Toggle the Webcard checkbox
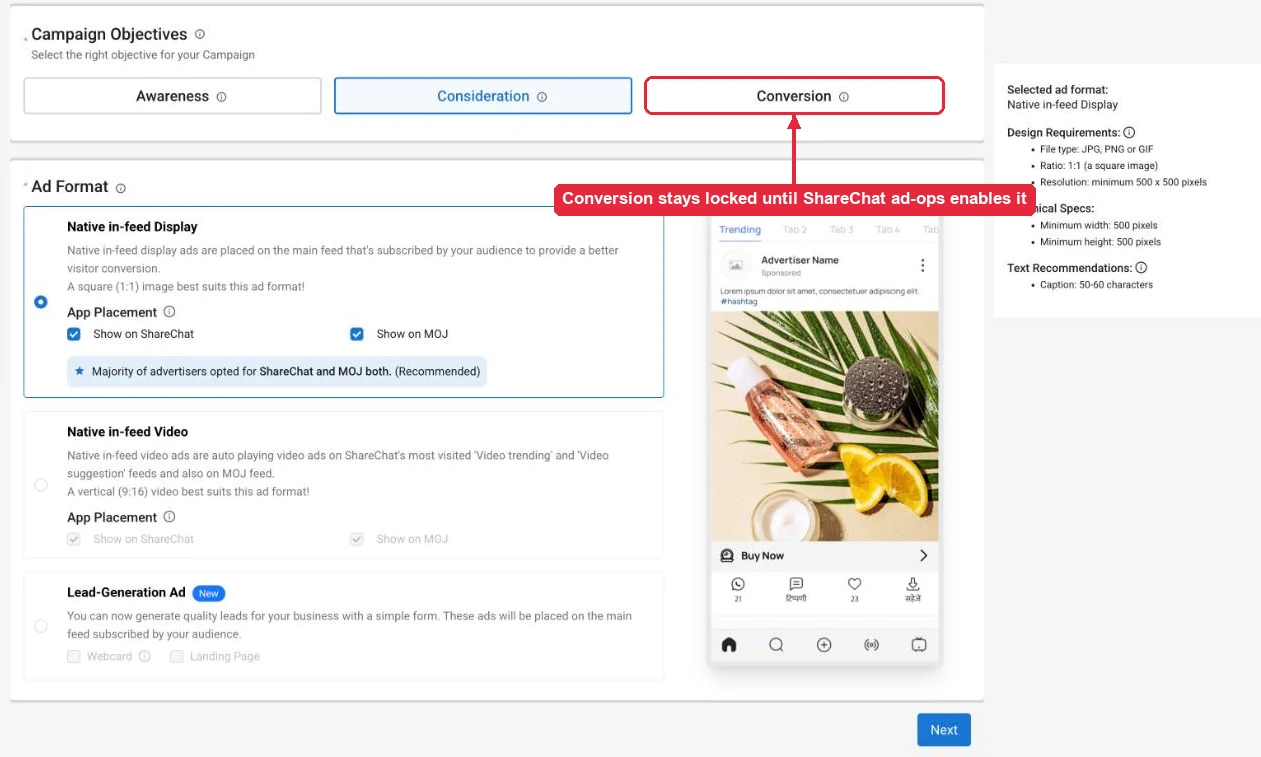The width and height of the screenshot is (1261, 757). pyautogui.click(x=74, y=657)
